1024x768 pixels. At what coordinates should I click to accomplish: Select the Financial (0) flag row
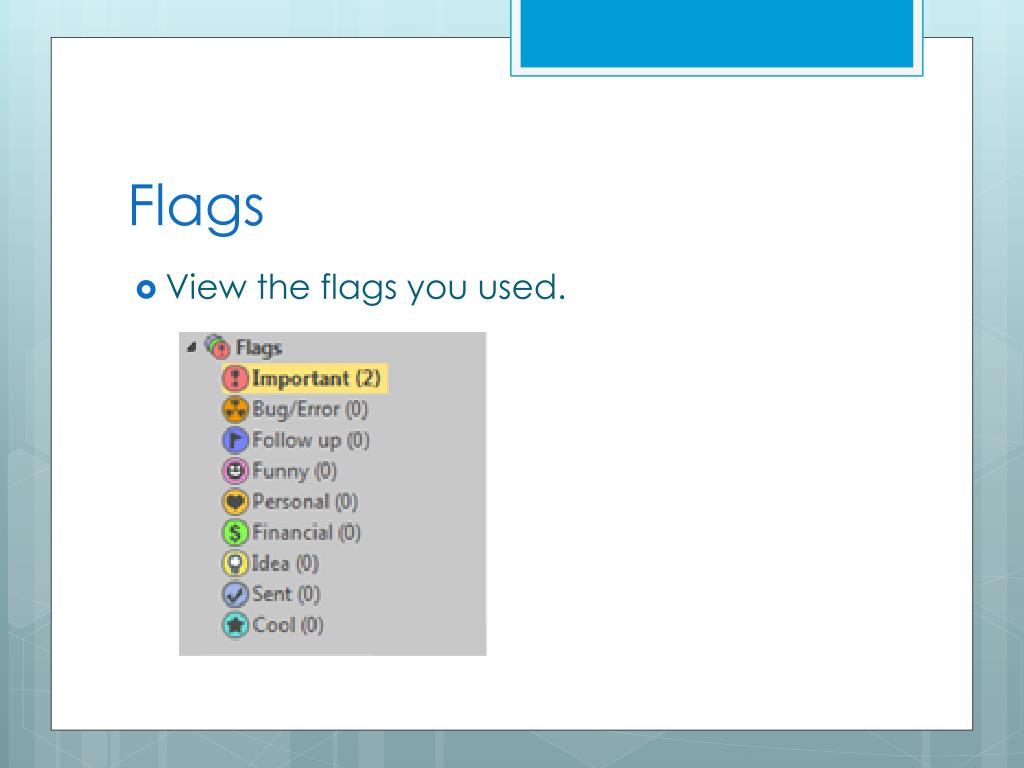291,532
